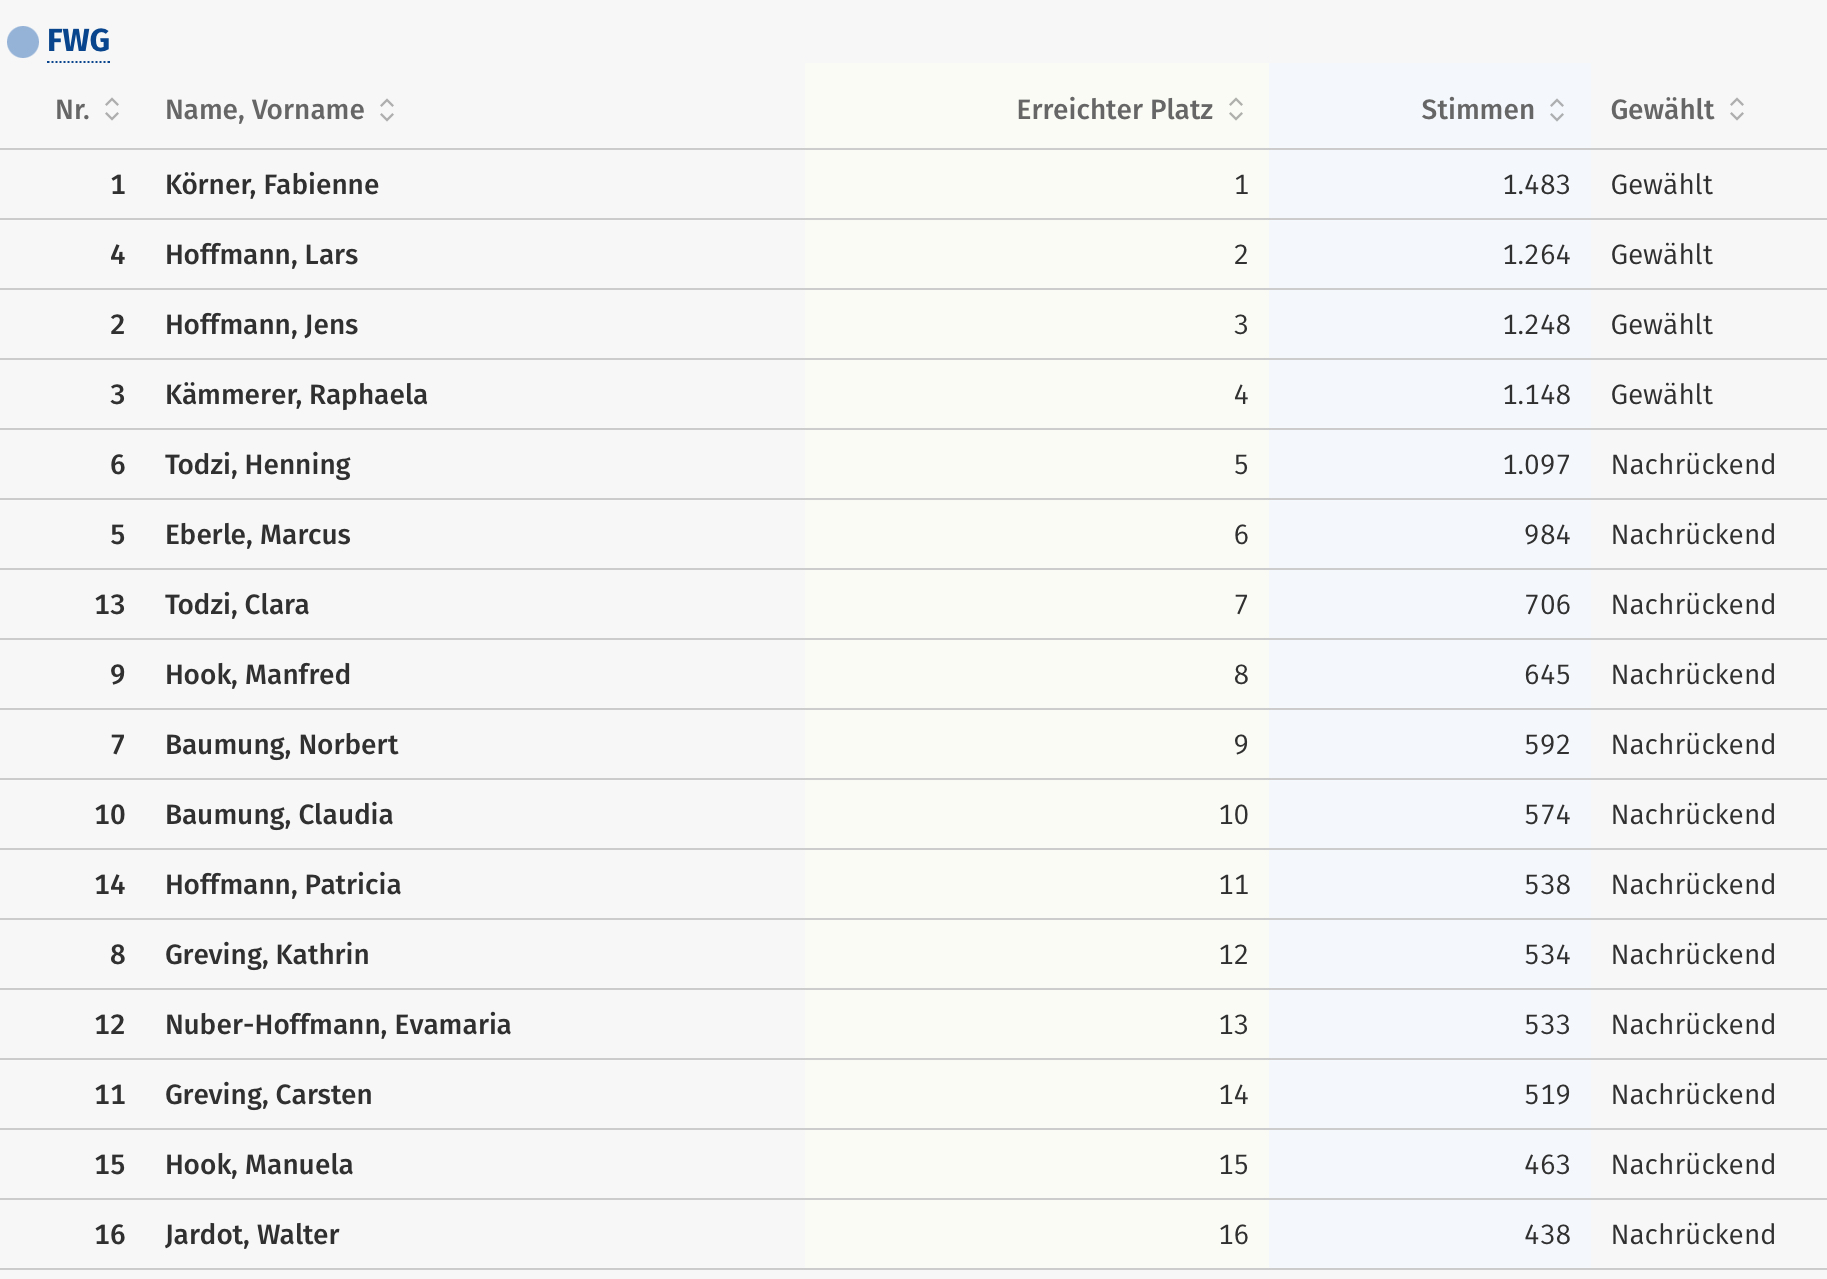Select the name Hook, Manfred
Screen dimensions: 1827x1279
(258, 675)
